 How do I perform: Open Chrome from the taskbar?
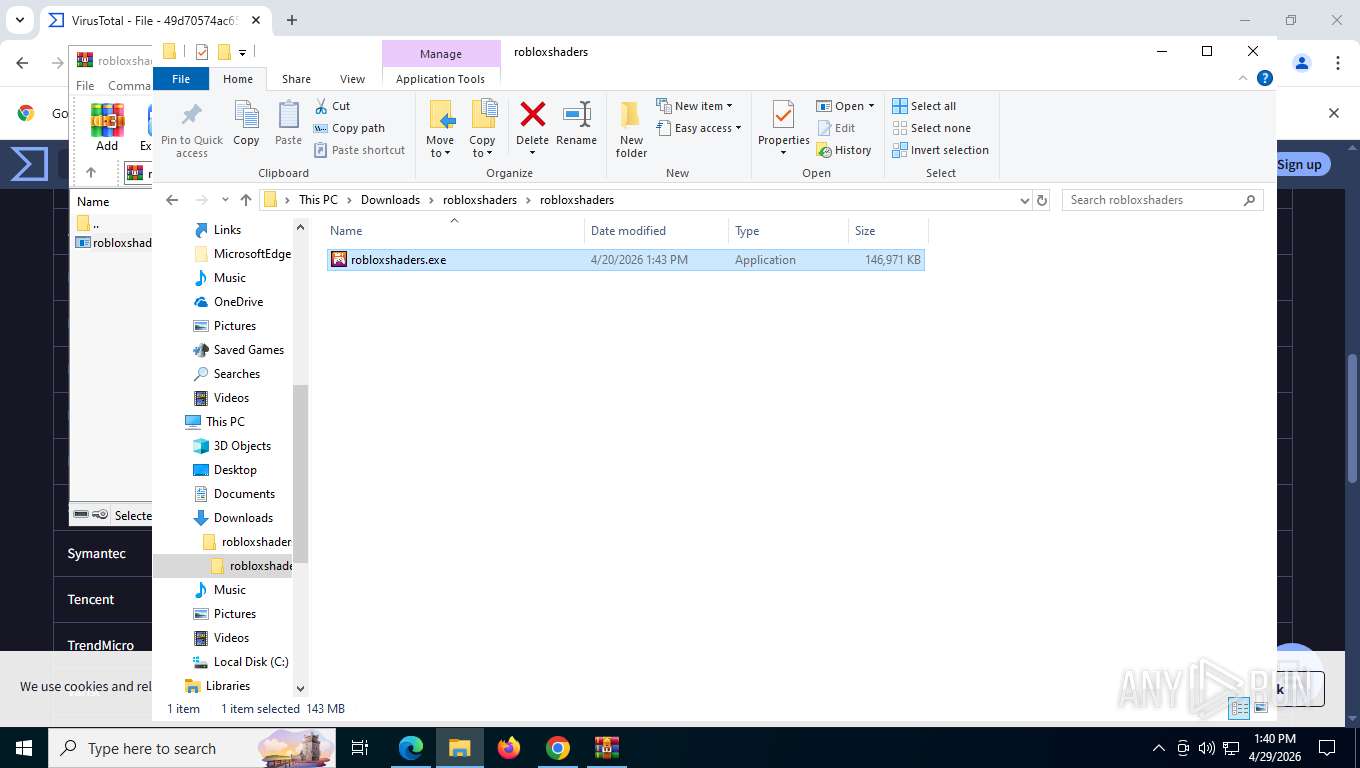558,748
